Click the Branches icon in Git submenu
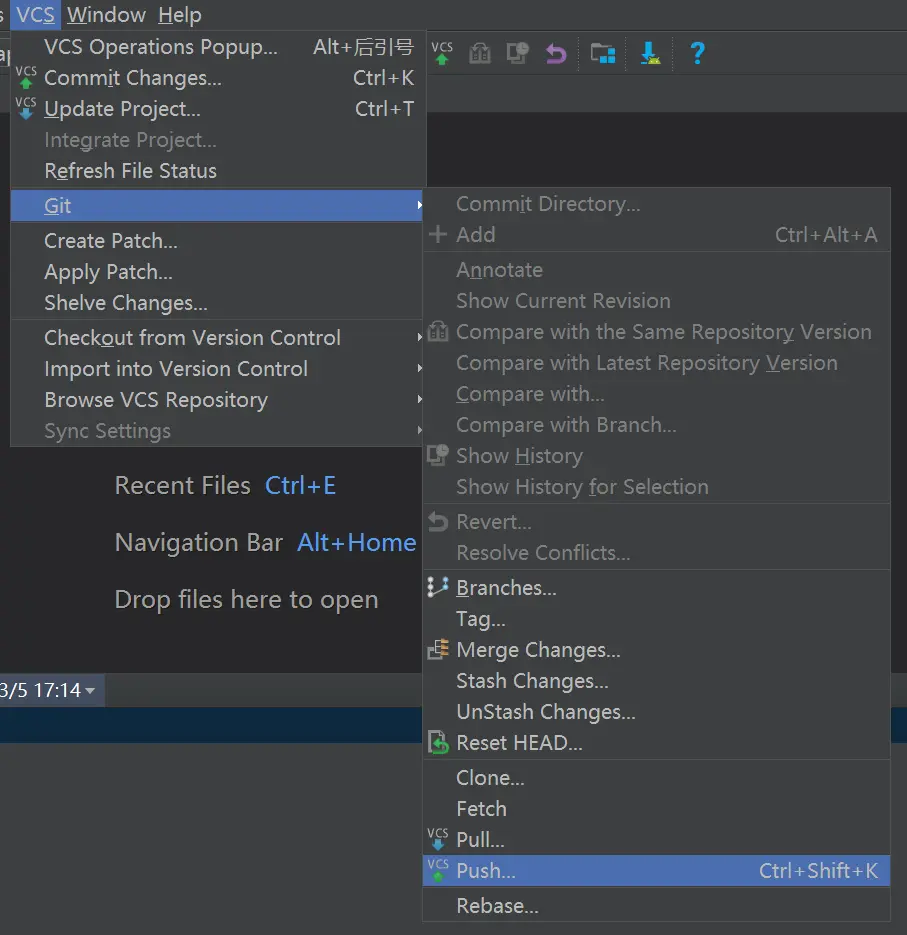Image resolution: width=907 pixels, height=935 pixels. (438, 587)
